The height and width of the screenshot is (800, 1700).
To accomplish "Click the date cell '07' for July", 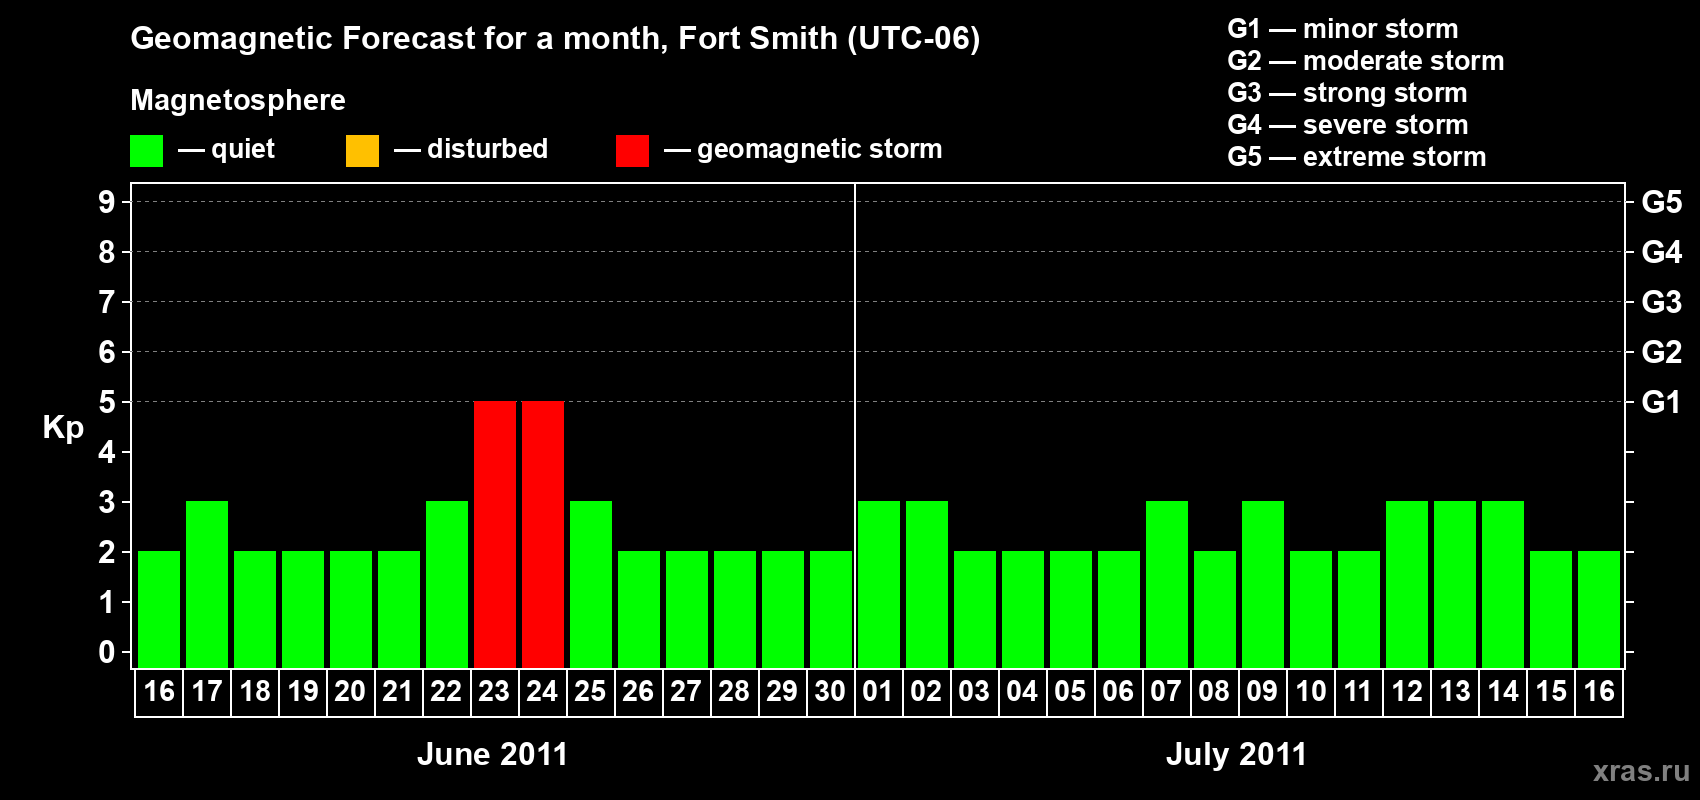I will pyautogui.click(x=1166, y=692).
